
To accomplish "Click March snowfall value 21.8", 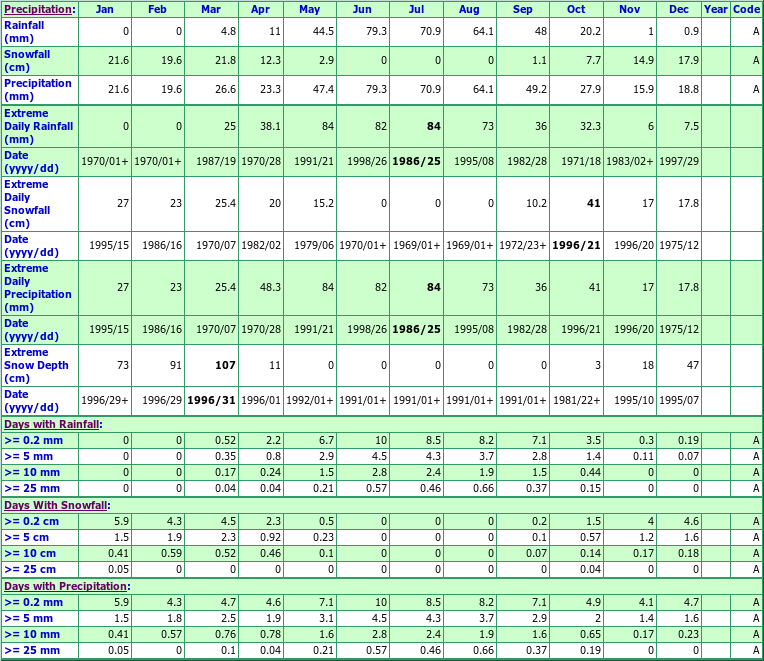I will tap(225, 60).
